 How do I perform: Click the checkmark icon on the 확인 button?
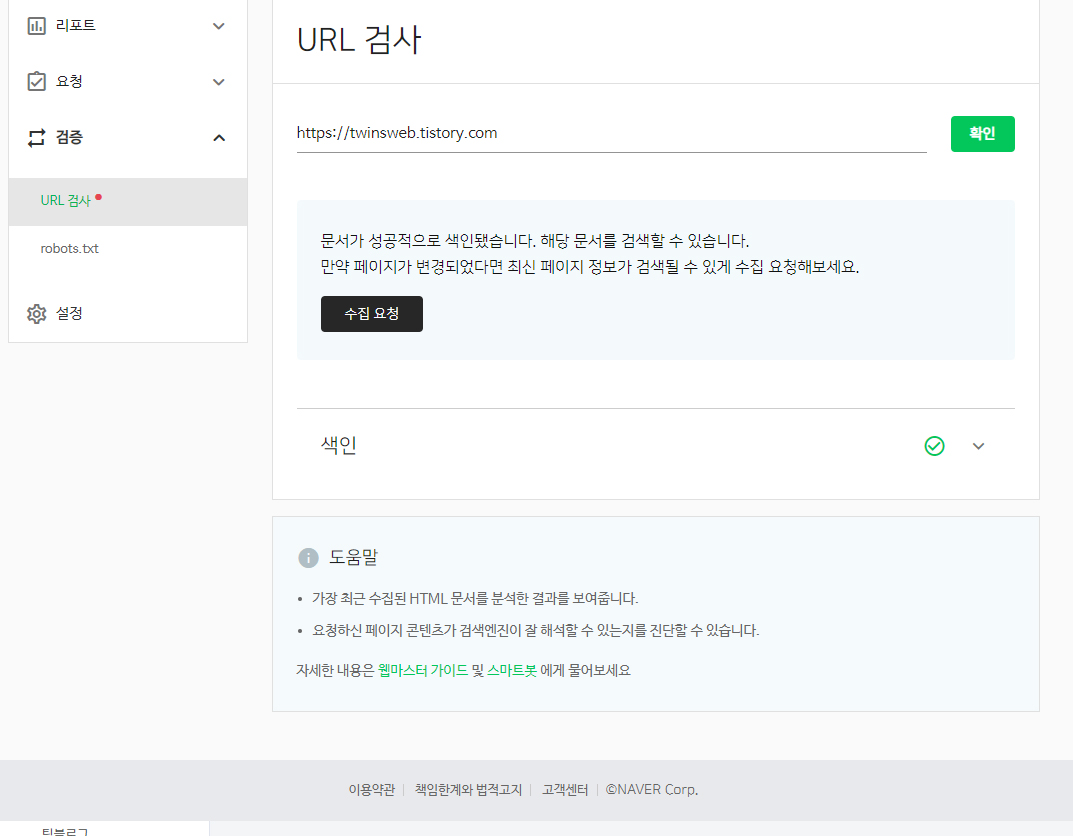click(982, 133)
